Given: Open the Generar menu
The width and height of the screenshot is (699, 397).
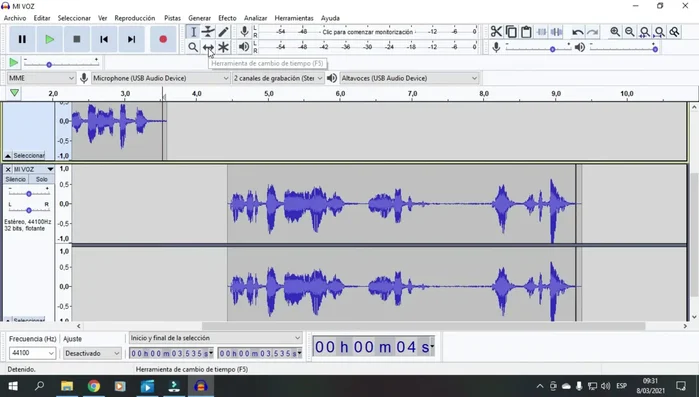Looking at the screenshot, I should point(199,18).
